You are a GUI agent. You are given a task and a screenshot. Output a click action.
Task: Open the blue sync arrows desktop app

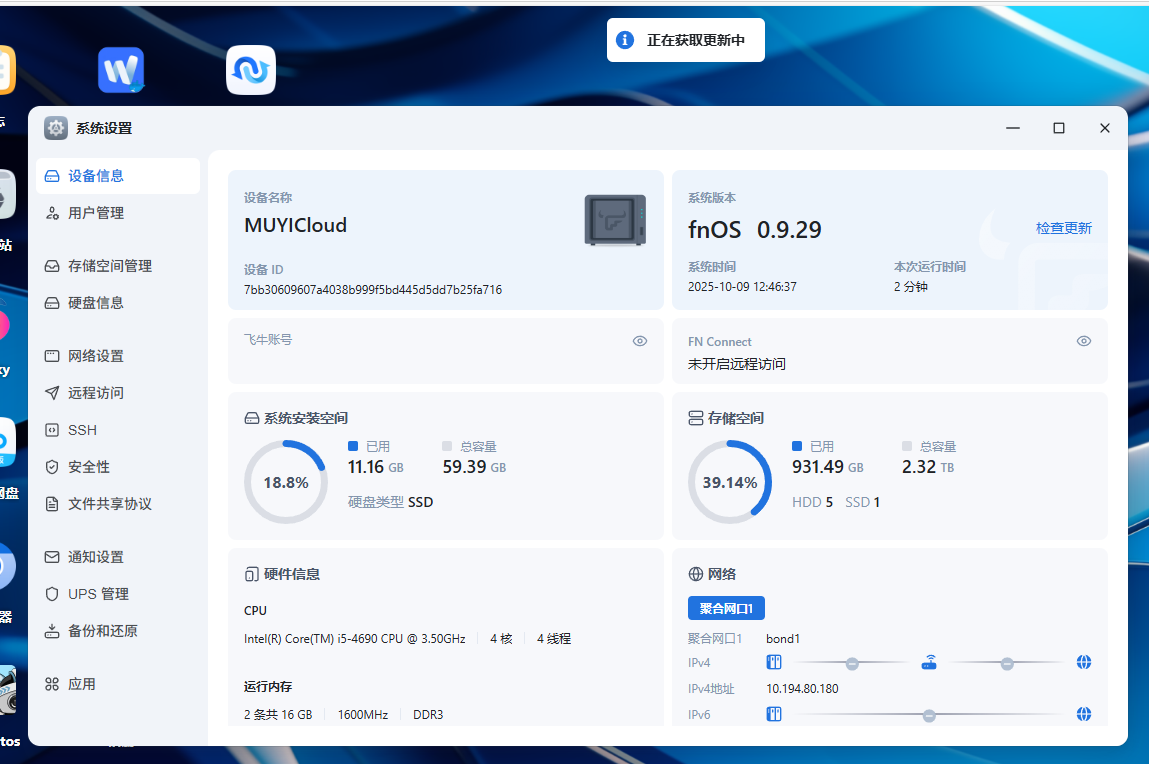pos(251,70)
